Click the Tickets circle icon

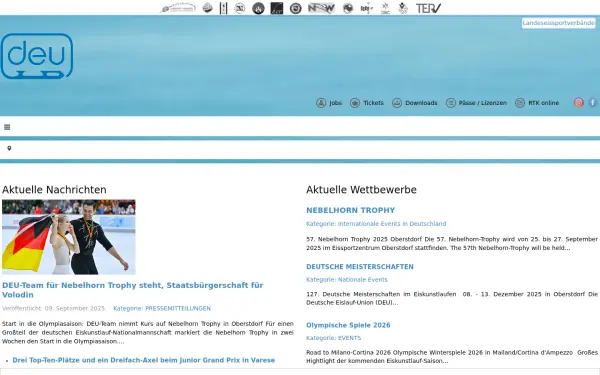point(355,103)
